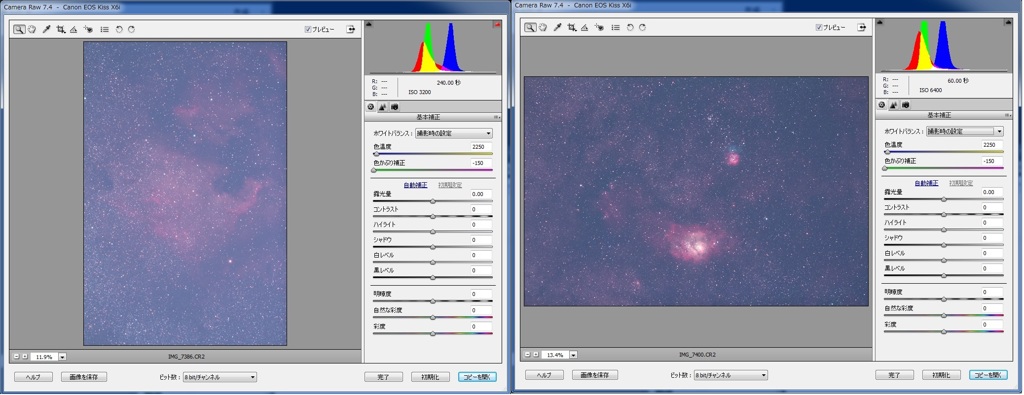The height and width of the screenshot is (395, 1024).
Task: Toggle full screen mode in IMG_7386.CR2 window
Action: tap(352, 29)
